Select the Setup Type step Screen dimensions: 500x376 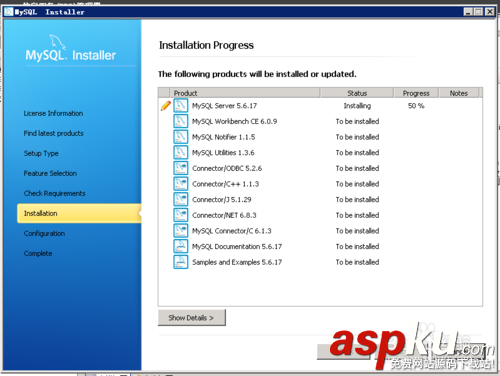pos(41,153)
